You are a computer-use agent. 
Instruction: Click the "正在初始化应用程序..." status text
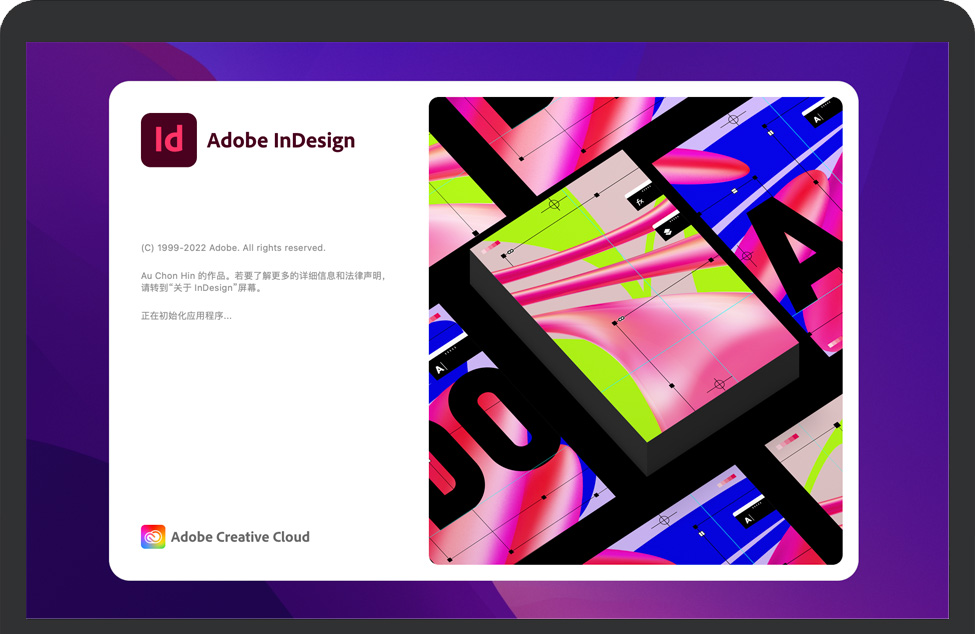pos(186,316)
